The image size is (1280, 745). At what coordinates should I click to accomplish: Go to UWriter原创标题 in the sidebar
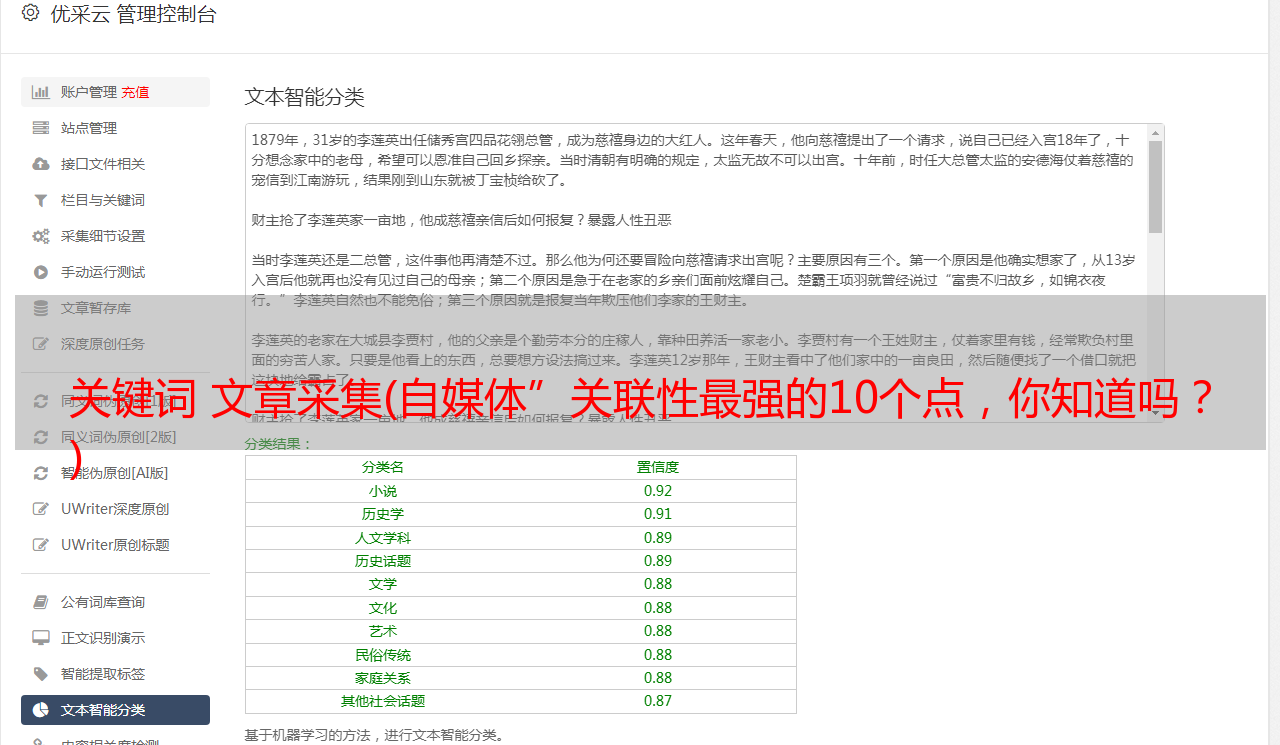(x=114, y=545)
